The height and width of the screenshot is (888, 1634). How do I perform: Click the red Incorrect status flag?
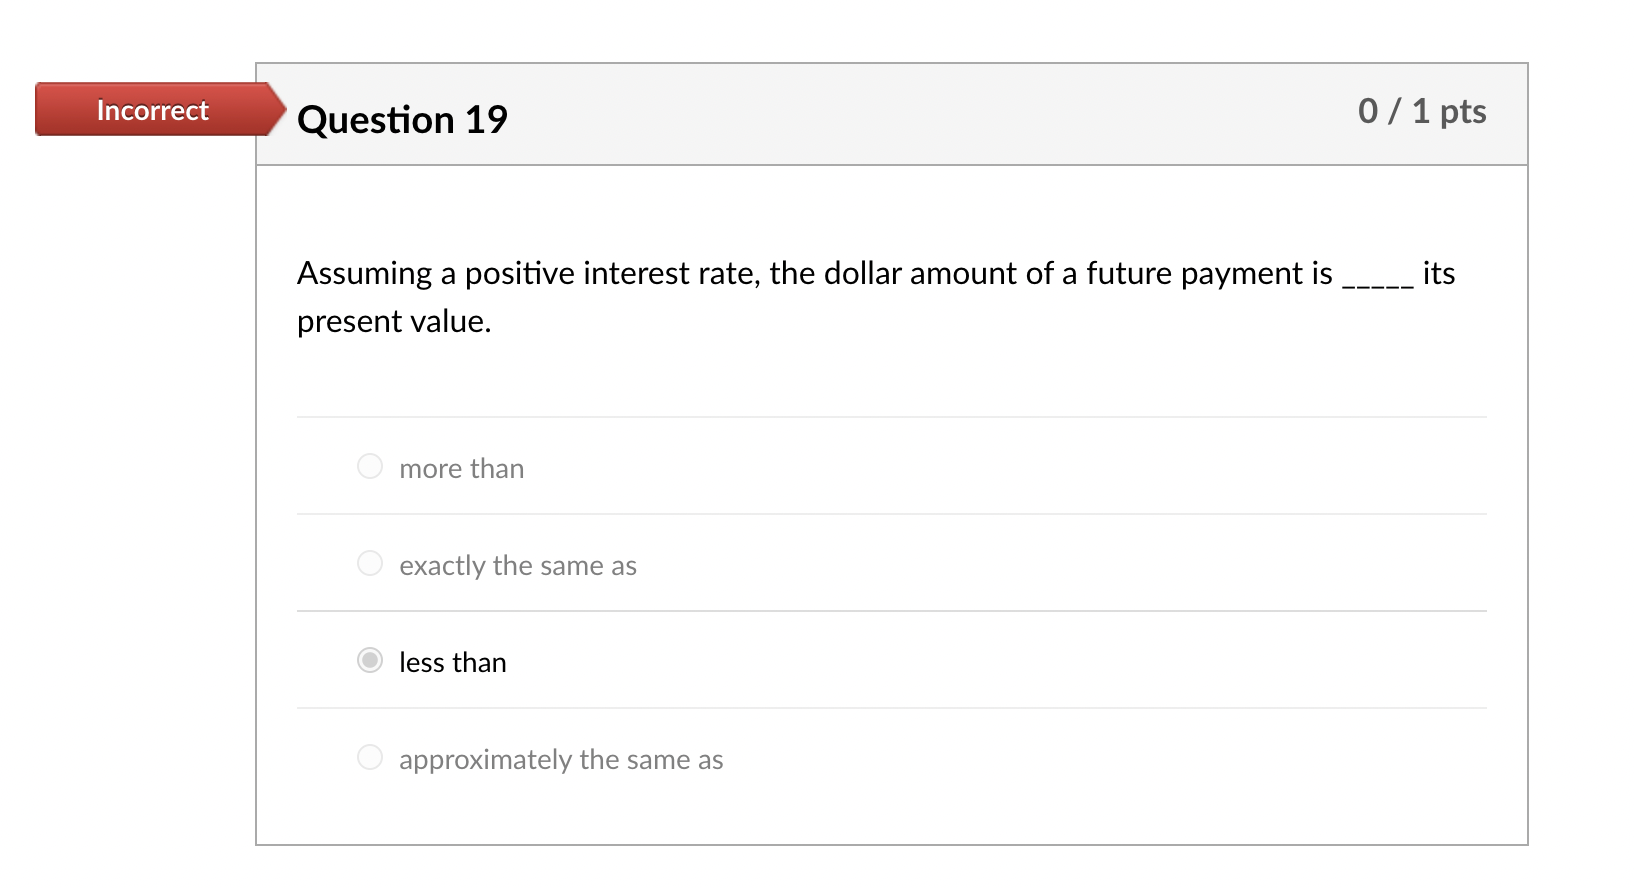[152, 110]
